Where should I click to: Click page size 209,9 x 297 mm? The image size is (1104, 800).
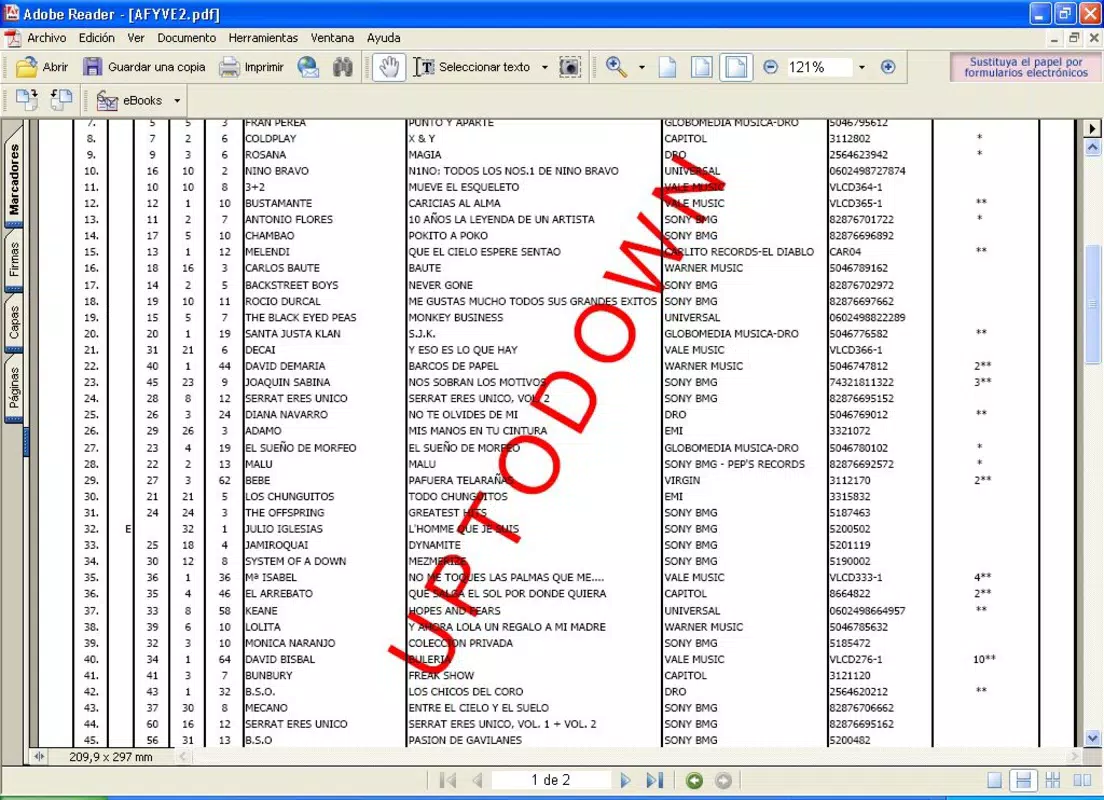click(x=111, y=757)
